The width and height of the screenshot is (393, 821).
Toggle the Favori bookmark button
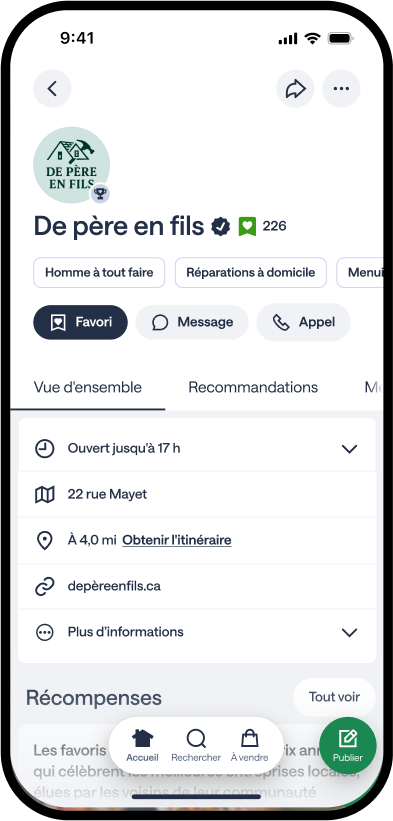pyautogui.click(x=81, y=322)
